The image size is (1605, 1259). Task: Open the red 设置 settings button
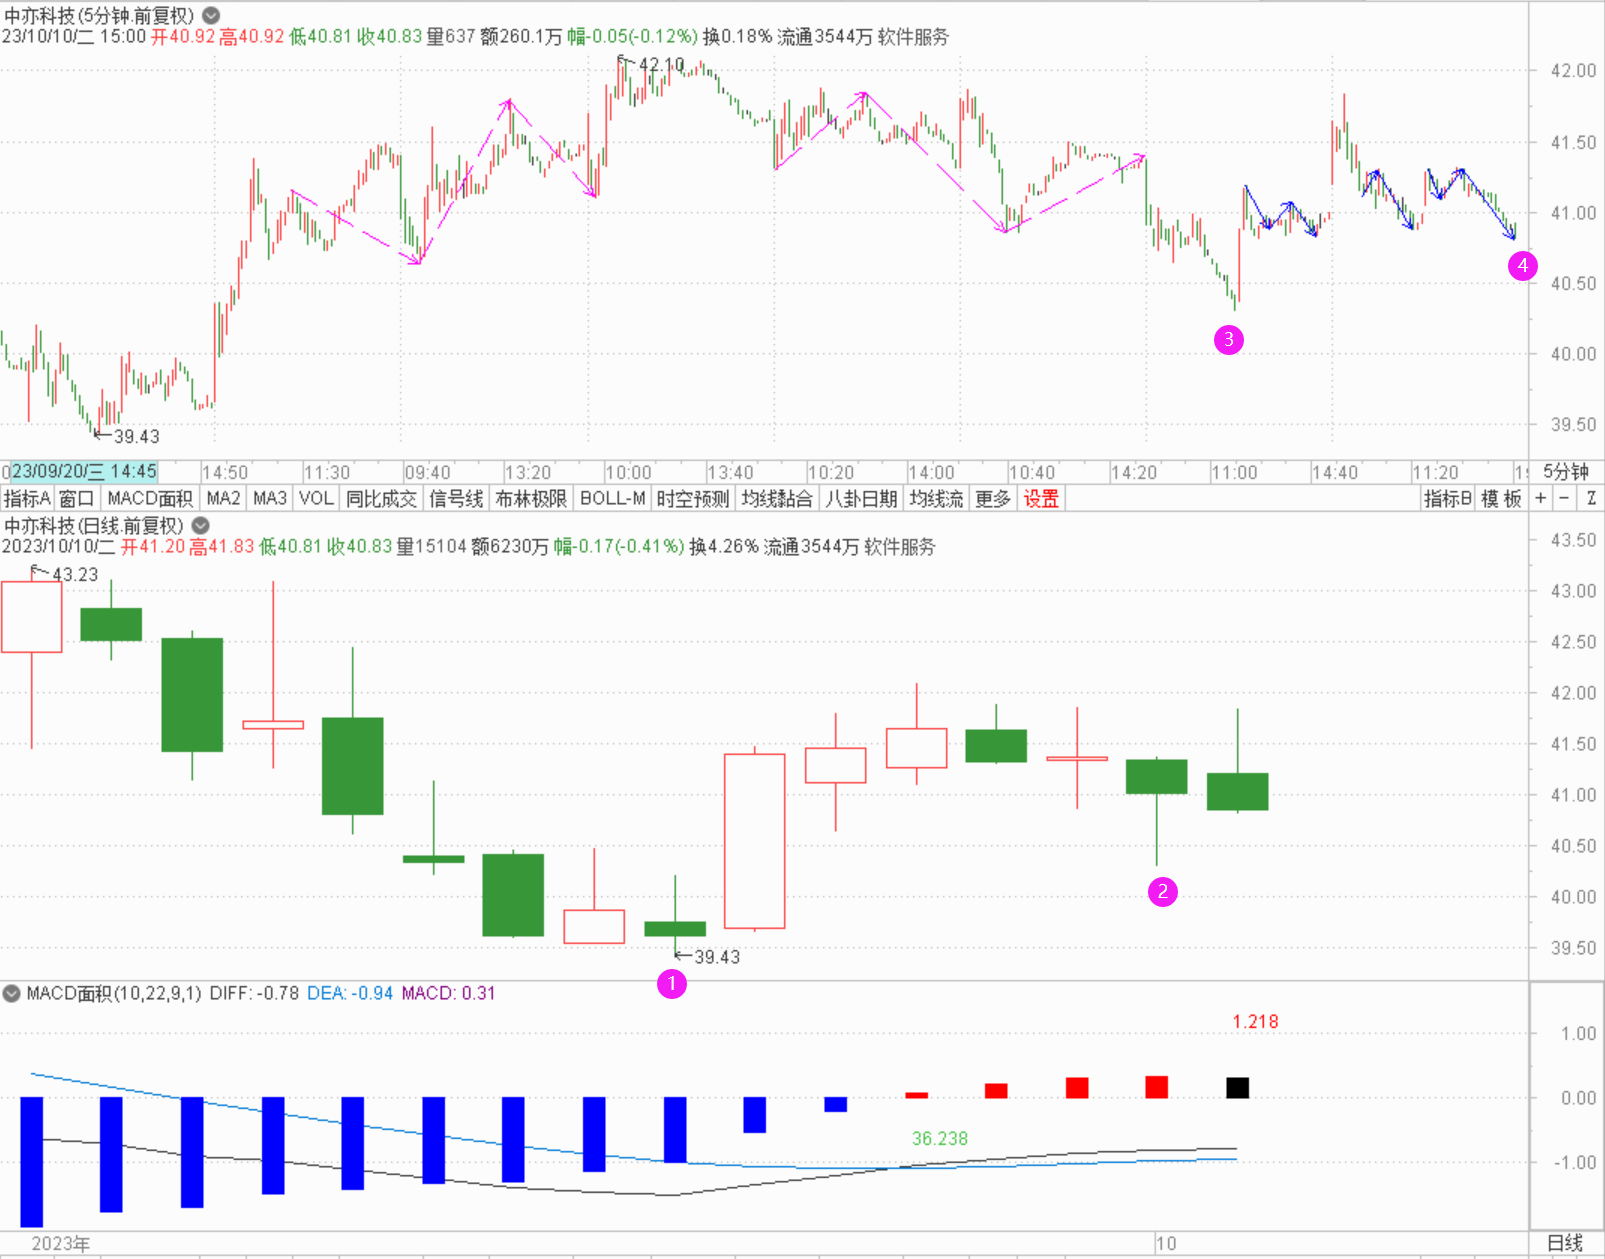(1041, 498)
